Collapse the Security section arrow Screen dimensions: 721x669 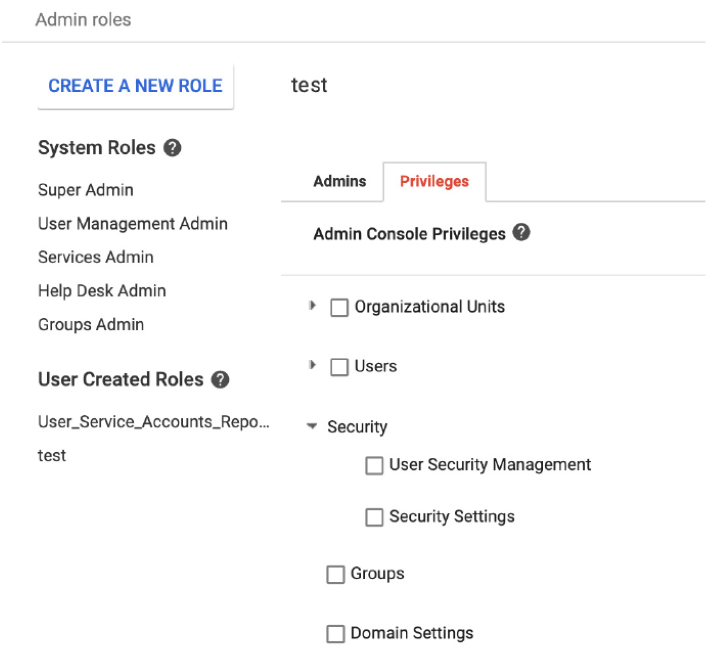pos(312,427)
